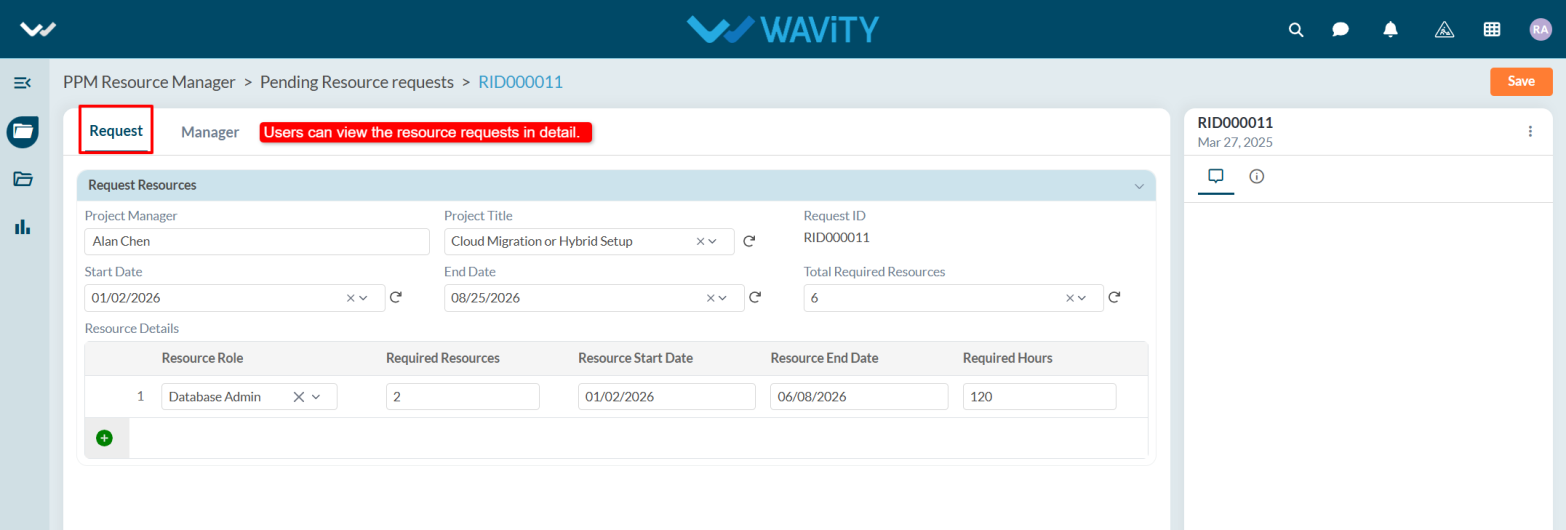Click the Required Hours column header

[x=1008, y=358]
